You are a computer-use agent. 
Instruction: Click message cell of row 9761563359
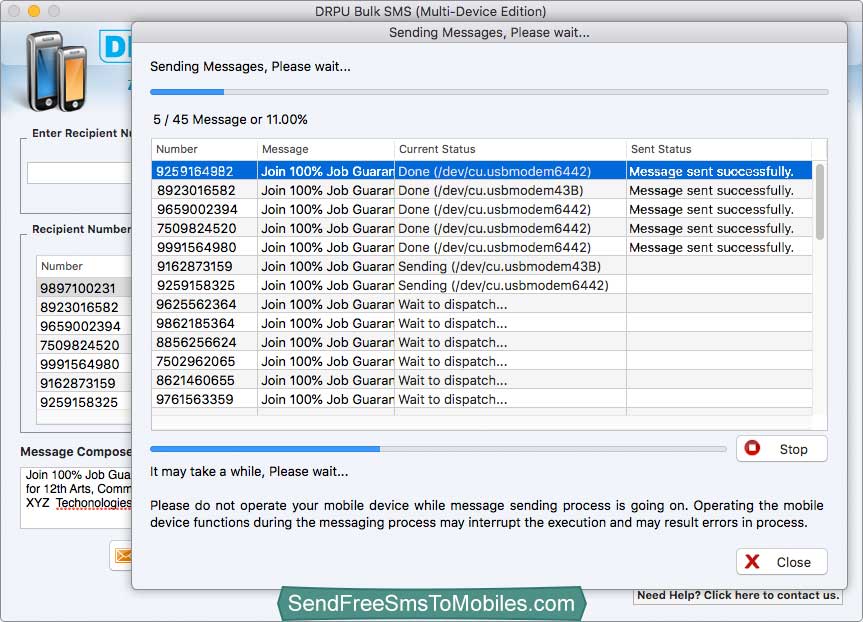pyautogui.click(x=326, y=399)
